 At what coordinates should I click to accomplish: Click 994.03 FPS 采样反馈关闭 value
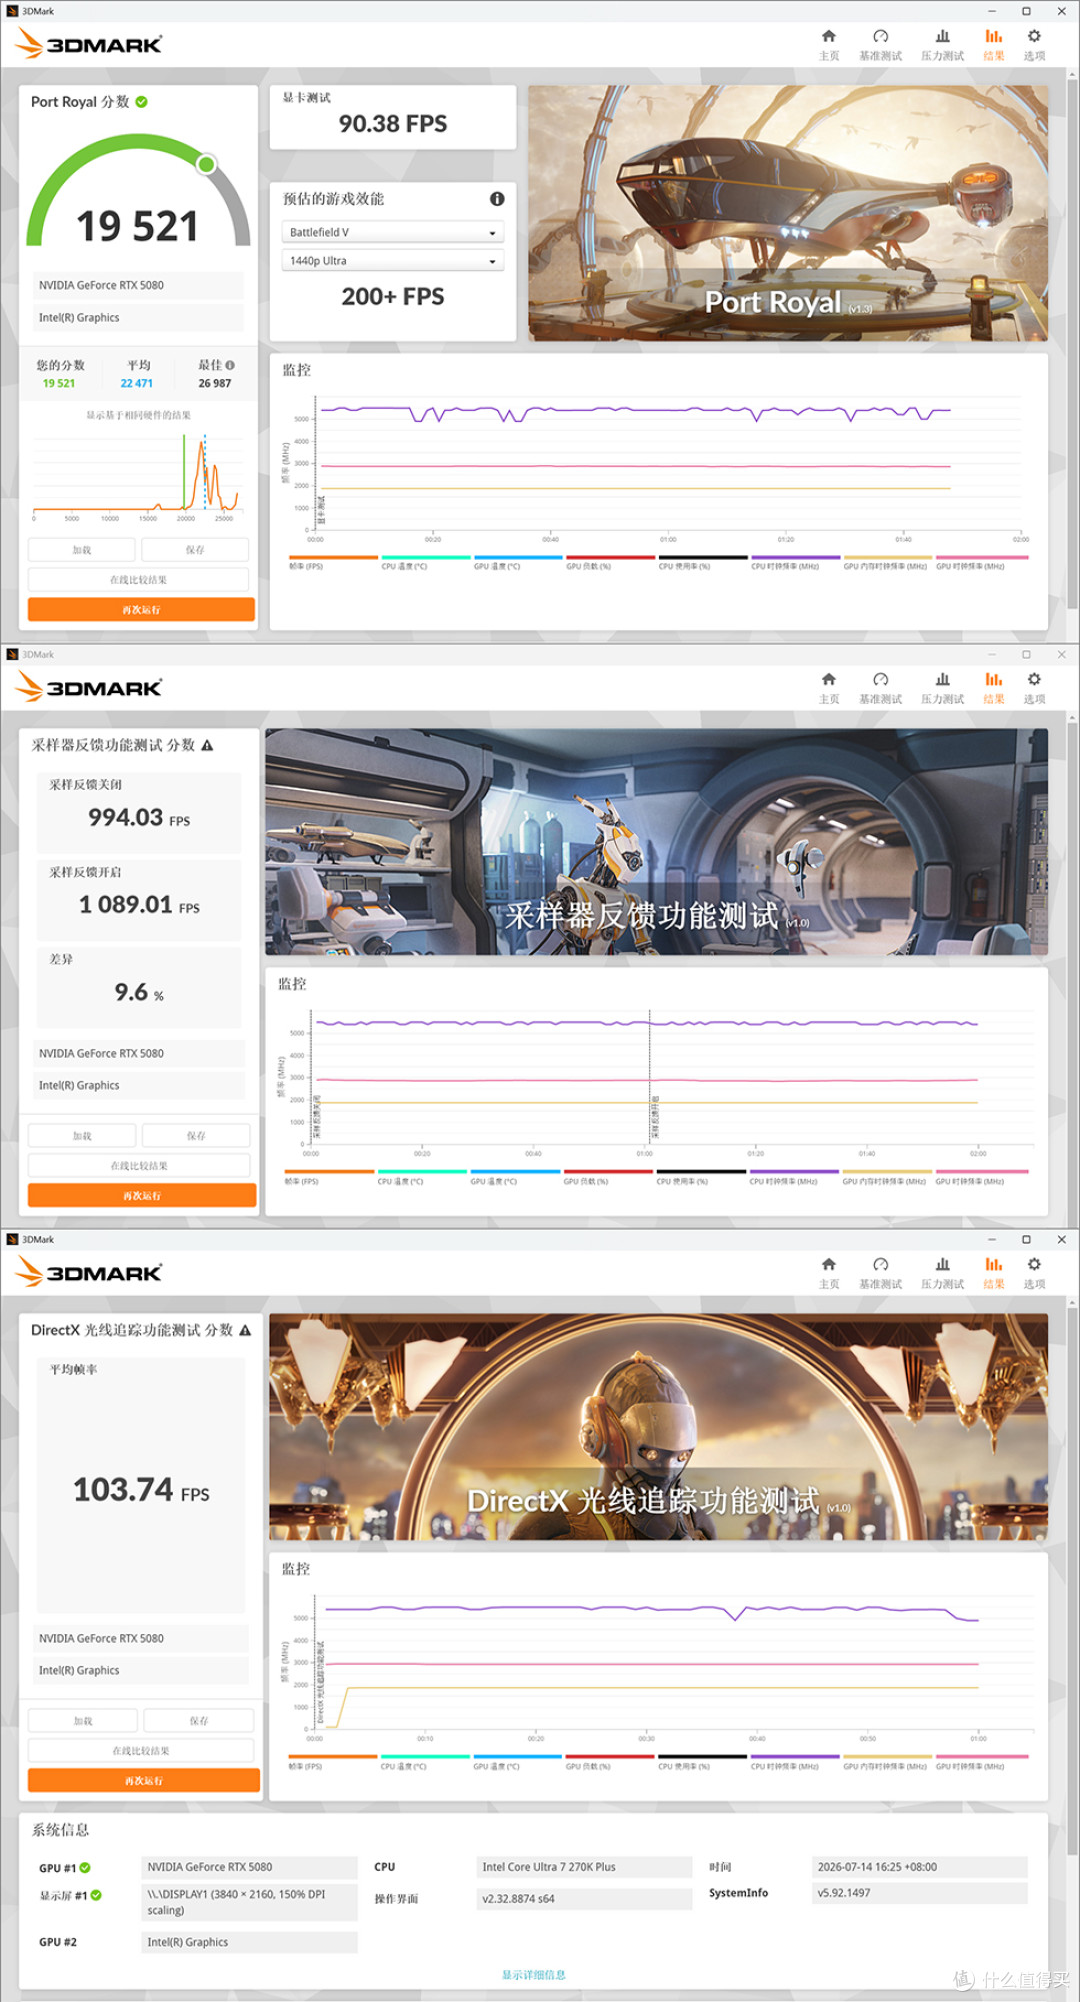[139, 818]
